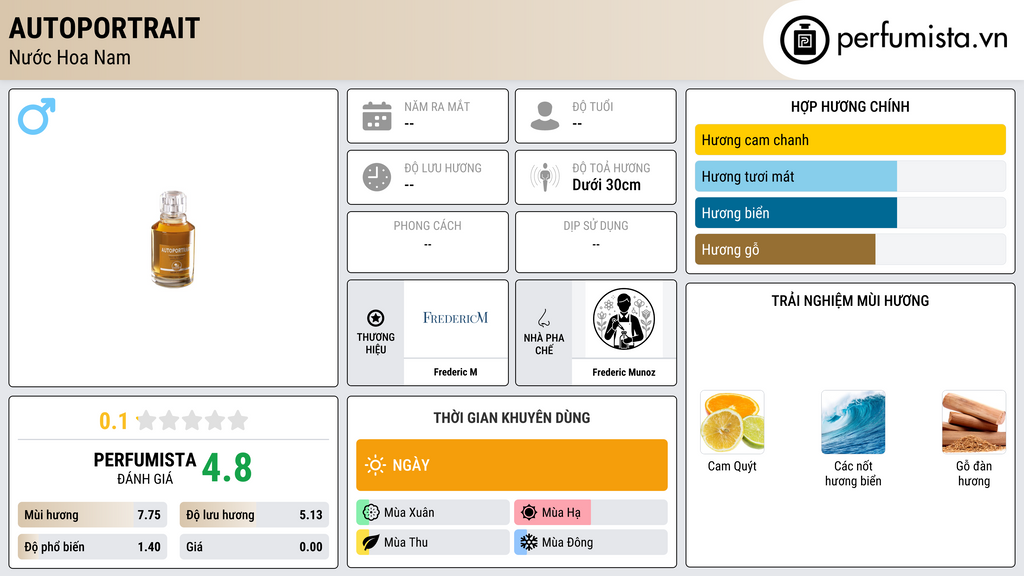
Task: Click the Mùa Đông season bar
Action: (591, 542)
